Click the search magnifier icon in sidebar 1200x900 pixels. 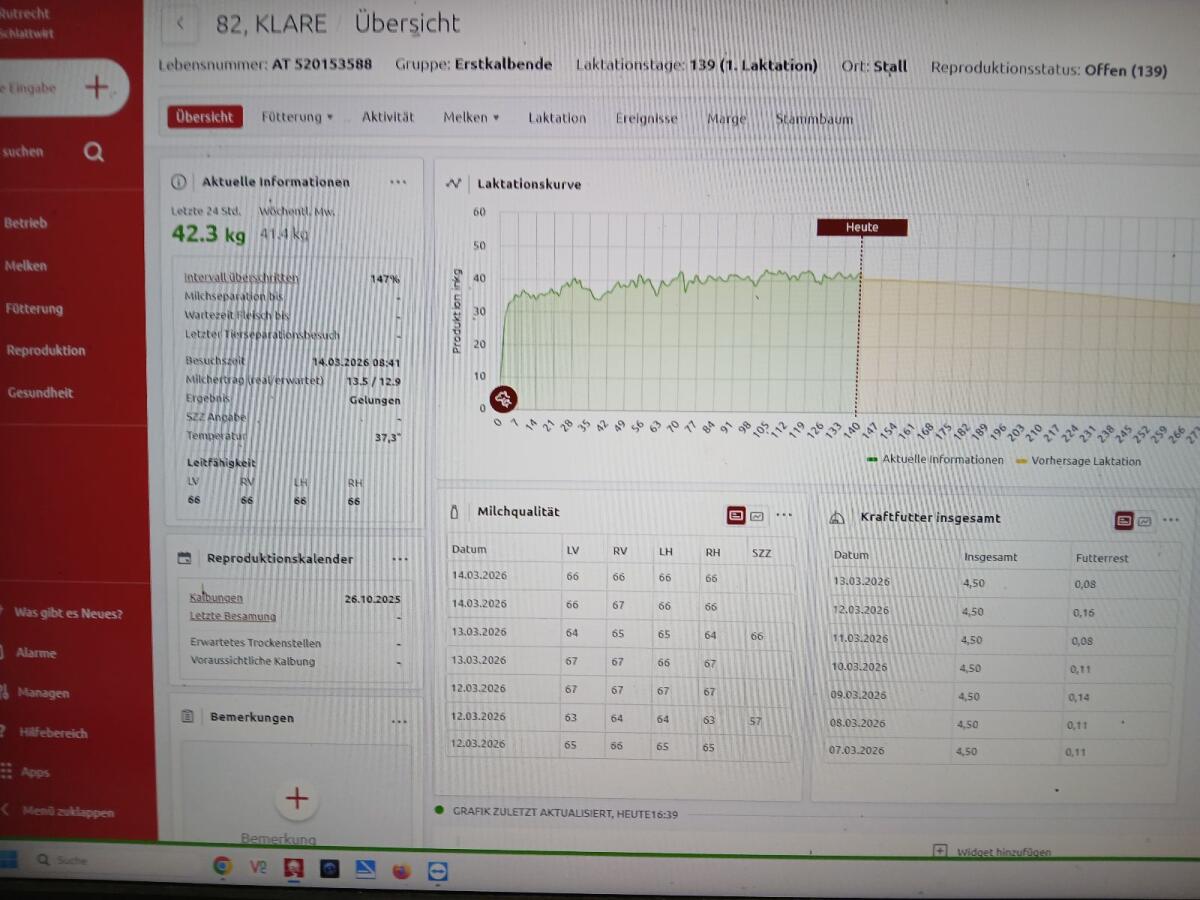(94, 152)
